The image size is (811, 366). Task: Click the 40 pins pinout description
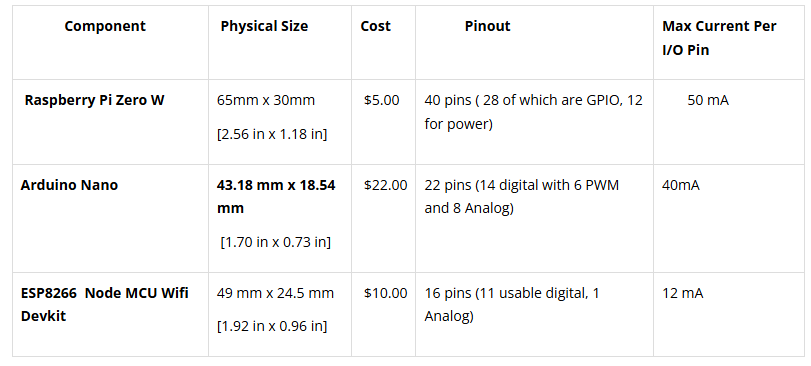click(534, 112)
